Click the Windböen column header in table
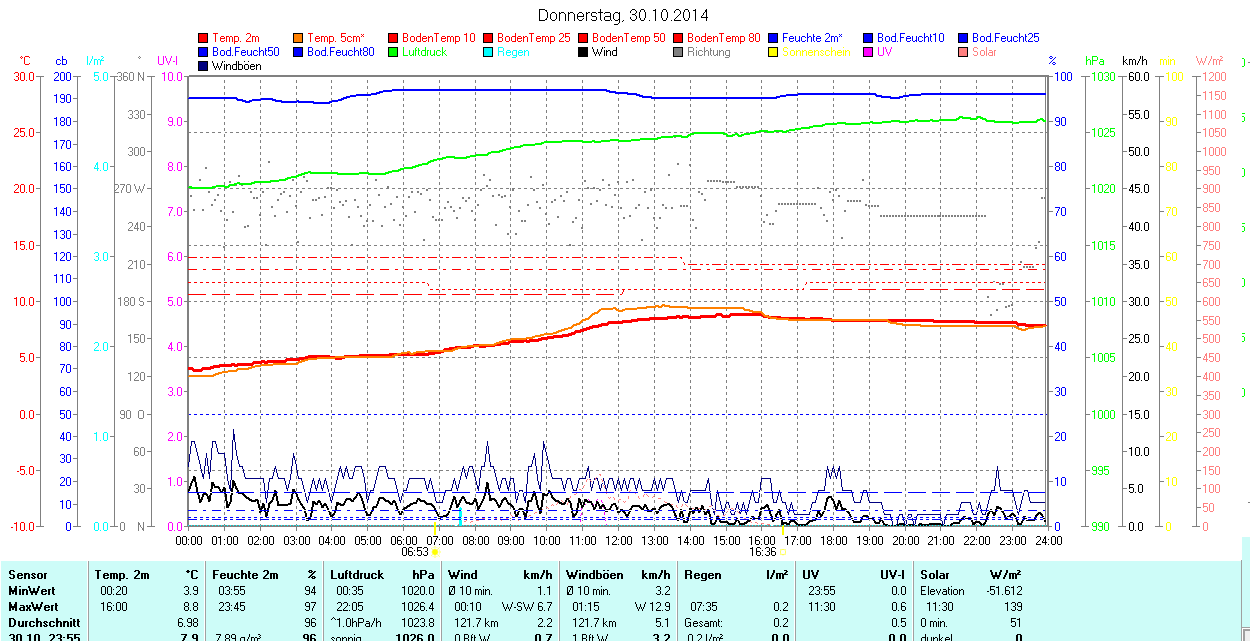The image size is (1250, 641). click(595, 575)
